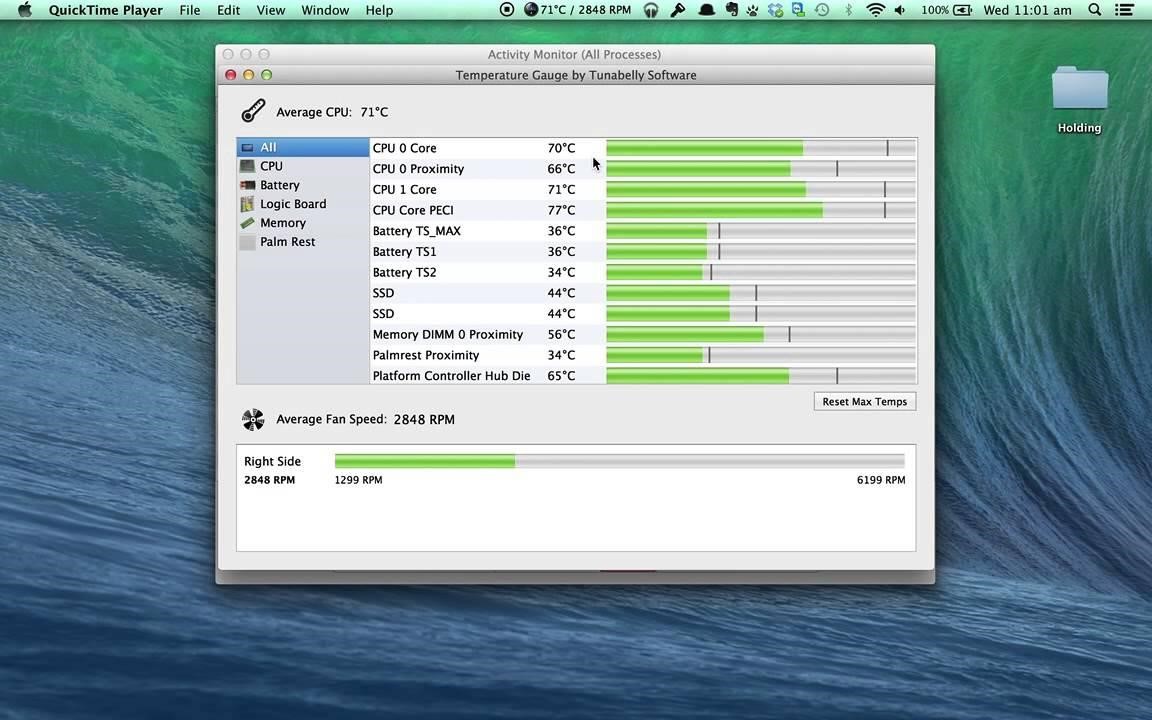Viewport: 1152px width, 720px height.
Task: Click the CPU 0 Core temperature bar
Action: pyautogui.click(x=760, y=148)
